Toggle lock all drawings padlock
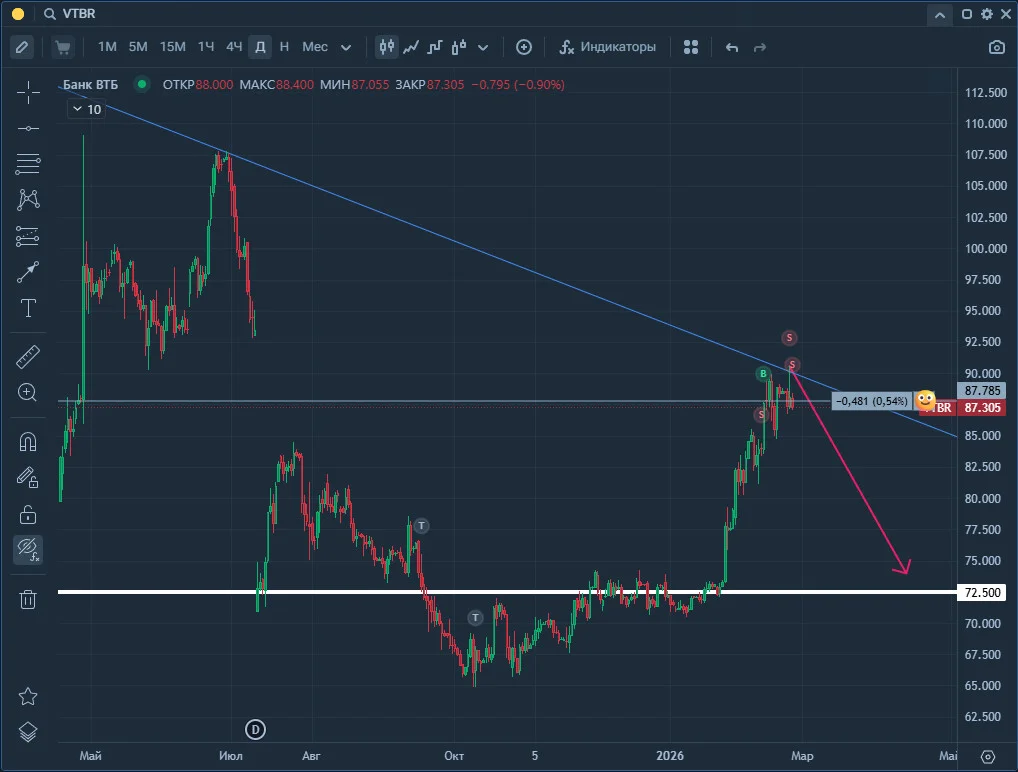This screenshot has height=772, width=1018. 28,514
